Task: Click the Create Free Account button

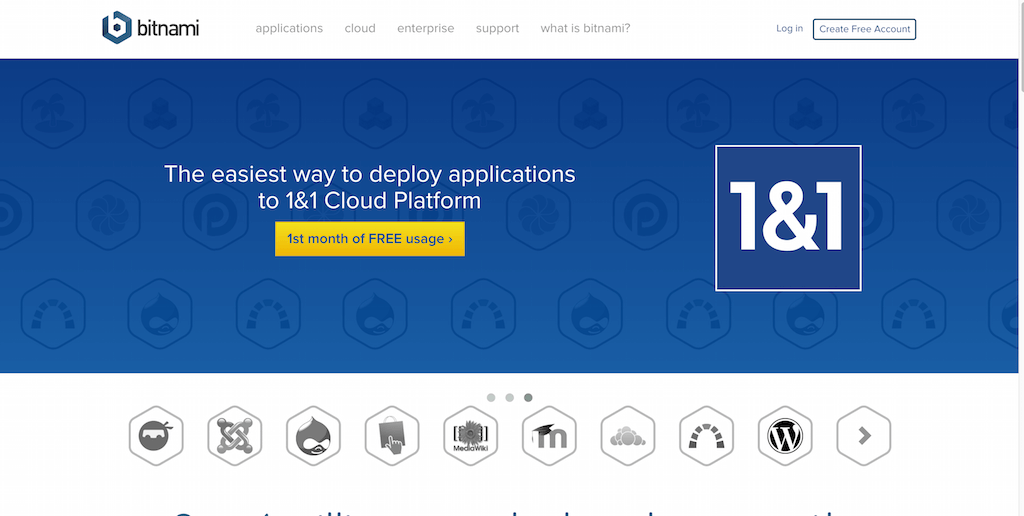Action: click(x=865, y=29)
